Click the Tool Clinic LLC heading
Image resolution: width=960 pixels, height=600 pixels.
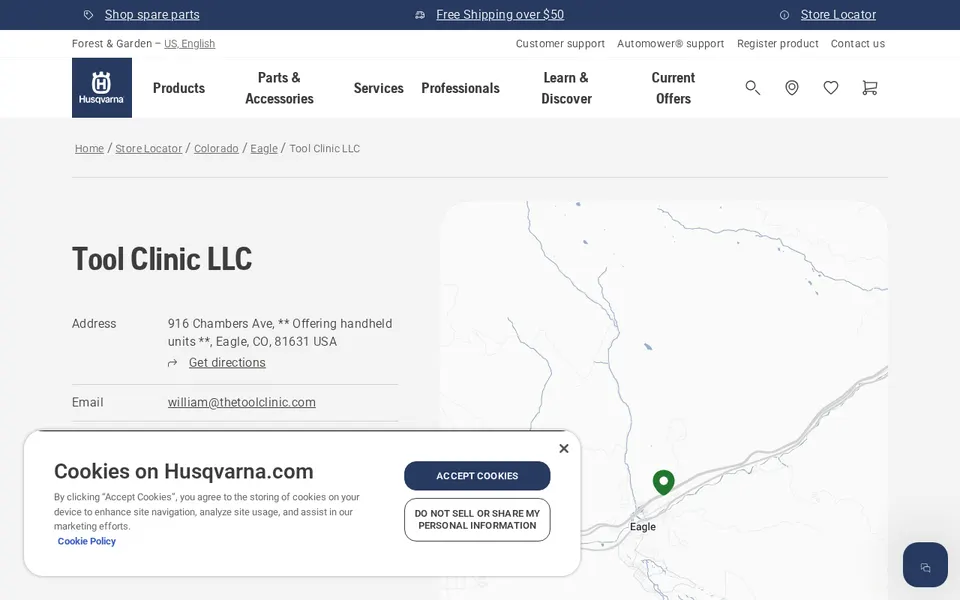pyautogui.click(x=162, y=259)
